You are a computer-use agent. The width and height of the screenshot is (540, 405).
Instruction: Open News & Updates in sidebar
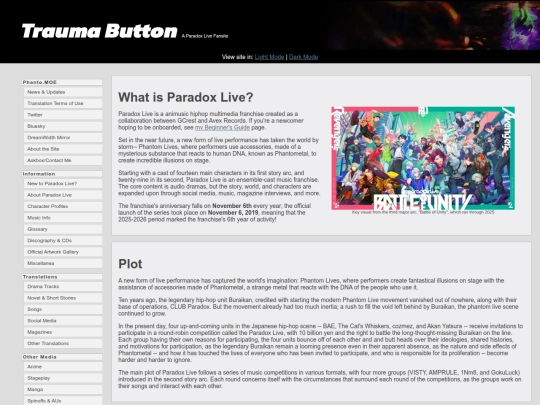pos(63,92)
